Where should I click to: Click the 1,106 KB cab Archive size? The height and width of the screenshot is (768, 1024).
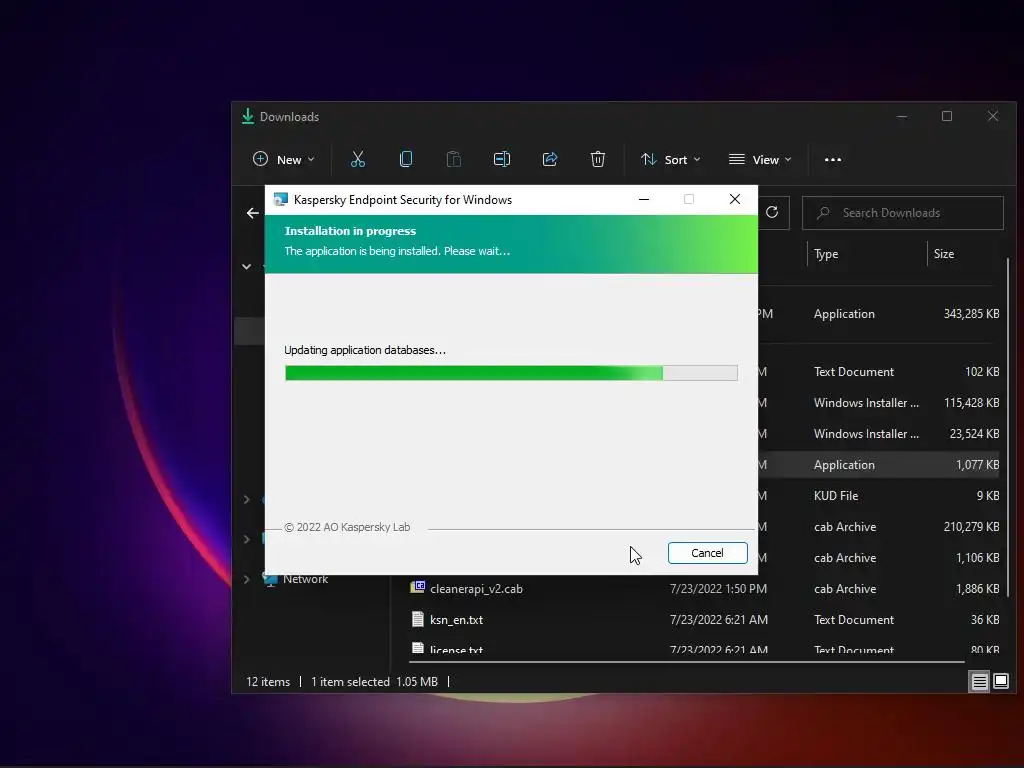978,558
